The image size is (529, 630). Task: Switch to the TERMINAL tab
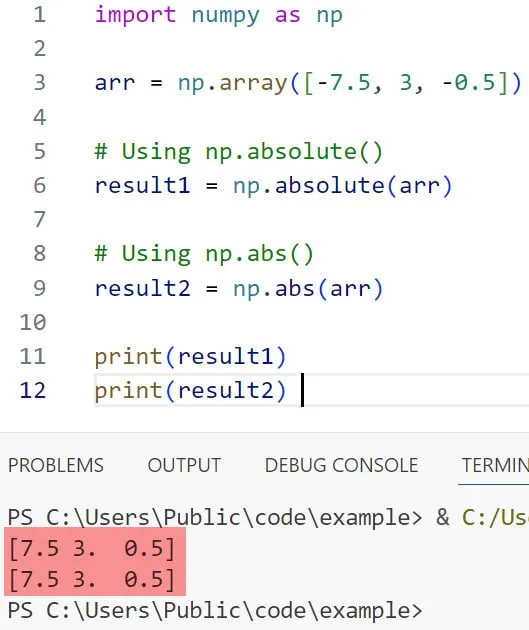495,465
